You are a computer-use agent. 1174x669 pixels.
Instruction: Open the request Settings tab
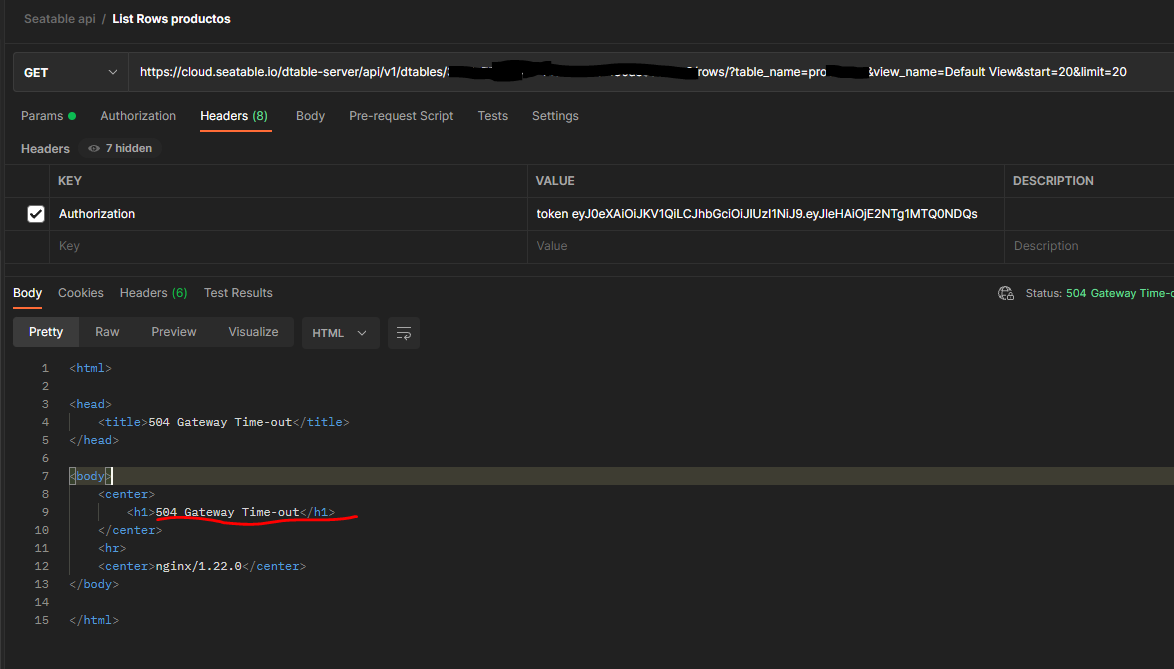click(x=555, y=116)
